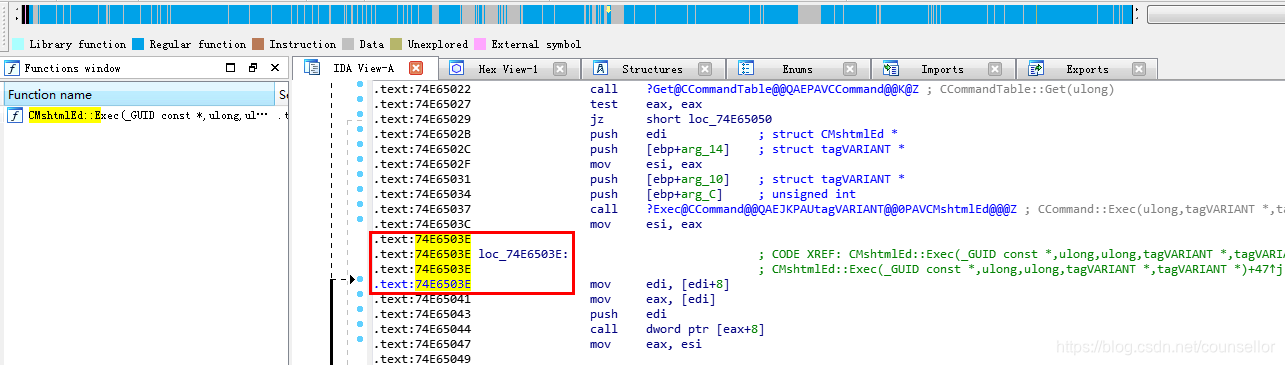Click the Library function legend color swatch
Screen dimensions: 1285x365
pyautogui.click(x=17, y=44)
